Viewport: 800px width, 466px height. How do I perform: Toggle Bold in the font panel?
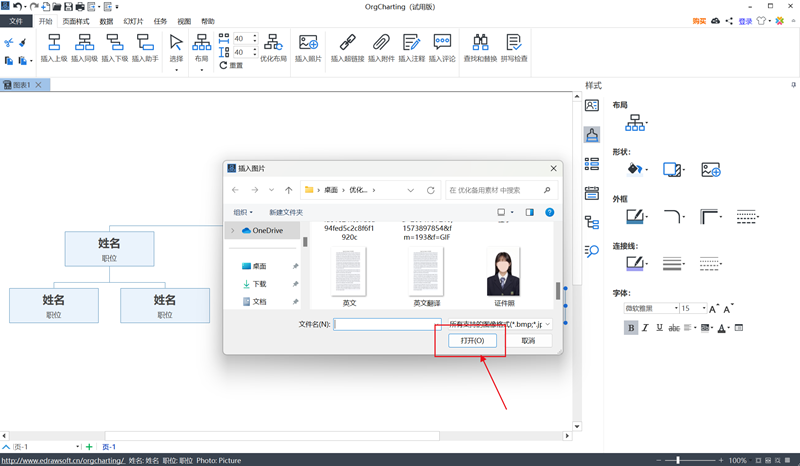[631, 328]
